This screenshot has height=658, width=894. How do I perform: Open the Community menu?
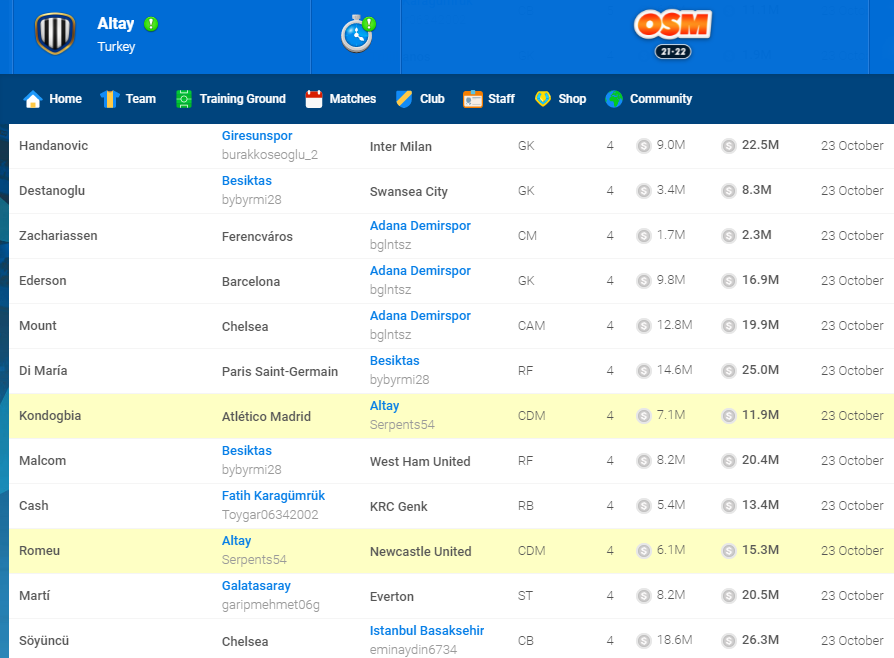click(x=648, y=99)
